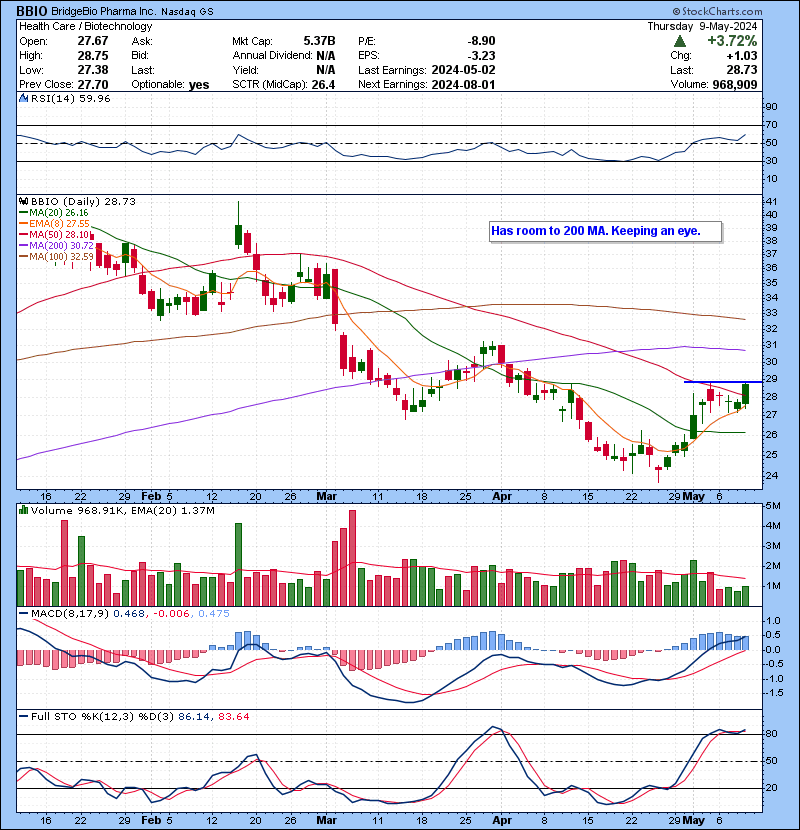Click the BridgeBio Pharma Inc. company name
800x830 pixels.
[104, 11]
